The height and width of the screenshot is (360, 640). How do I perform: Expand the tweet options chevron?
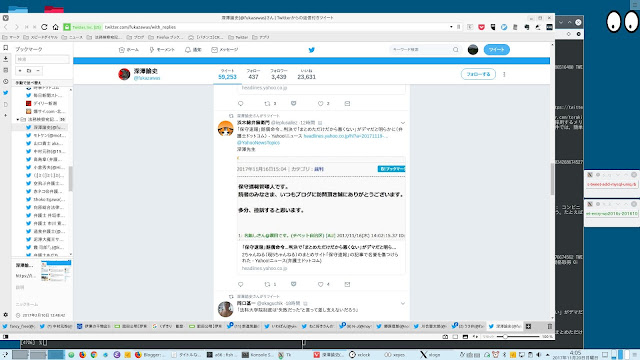[x=403, y=123]
